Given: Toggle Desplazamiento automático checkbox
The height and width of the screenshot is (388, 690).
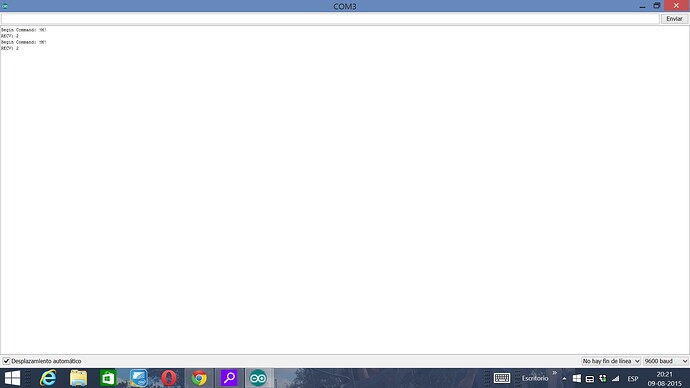Looking at the screenshot, I should tap(6, 361).
